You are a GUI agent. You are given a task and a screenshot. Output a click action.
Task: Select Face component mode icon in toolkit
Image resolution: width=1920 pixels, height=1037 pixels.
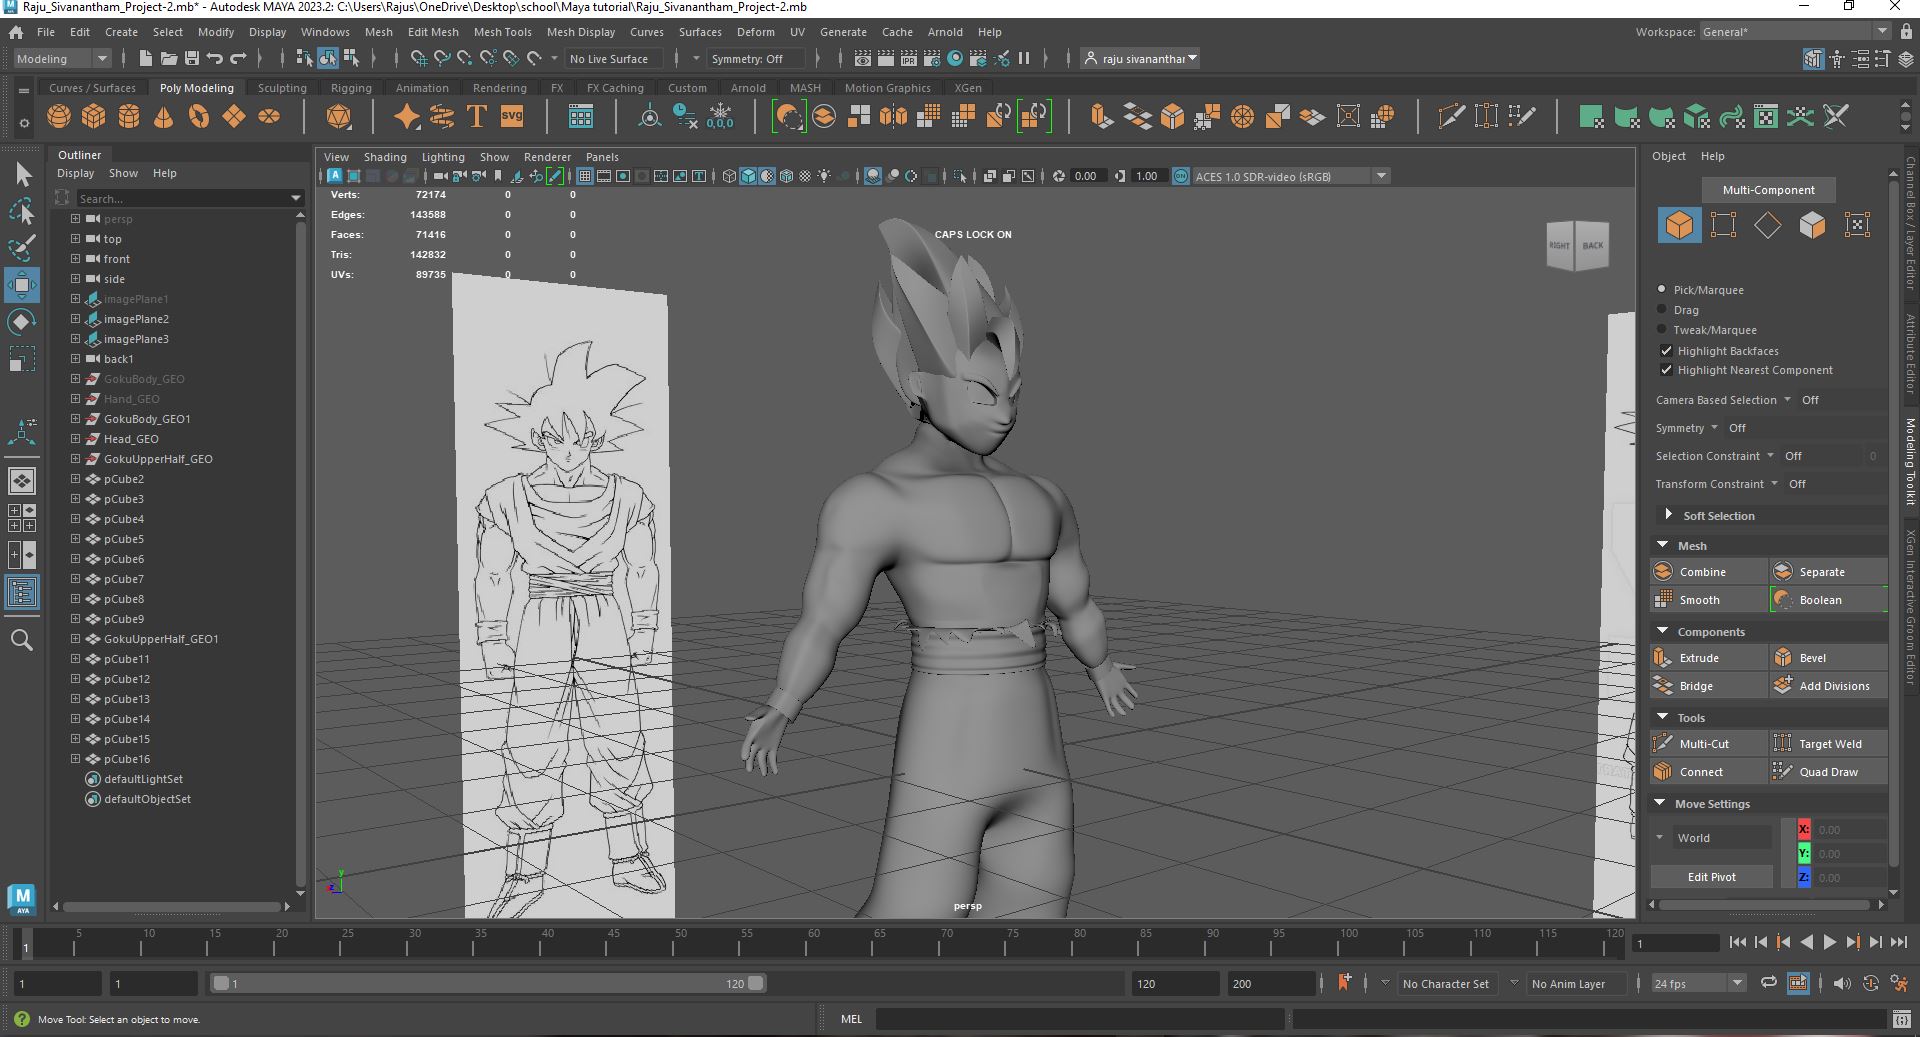point(1812,225)
